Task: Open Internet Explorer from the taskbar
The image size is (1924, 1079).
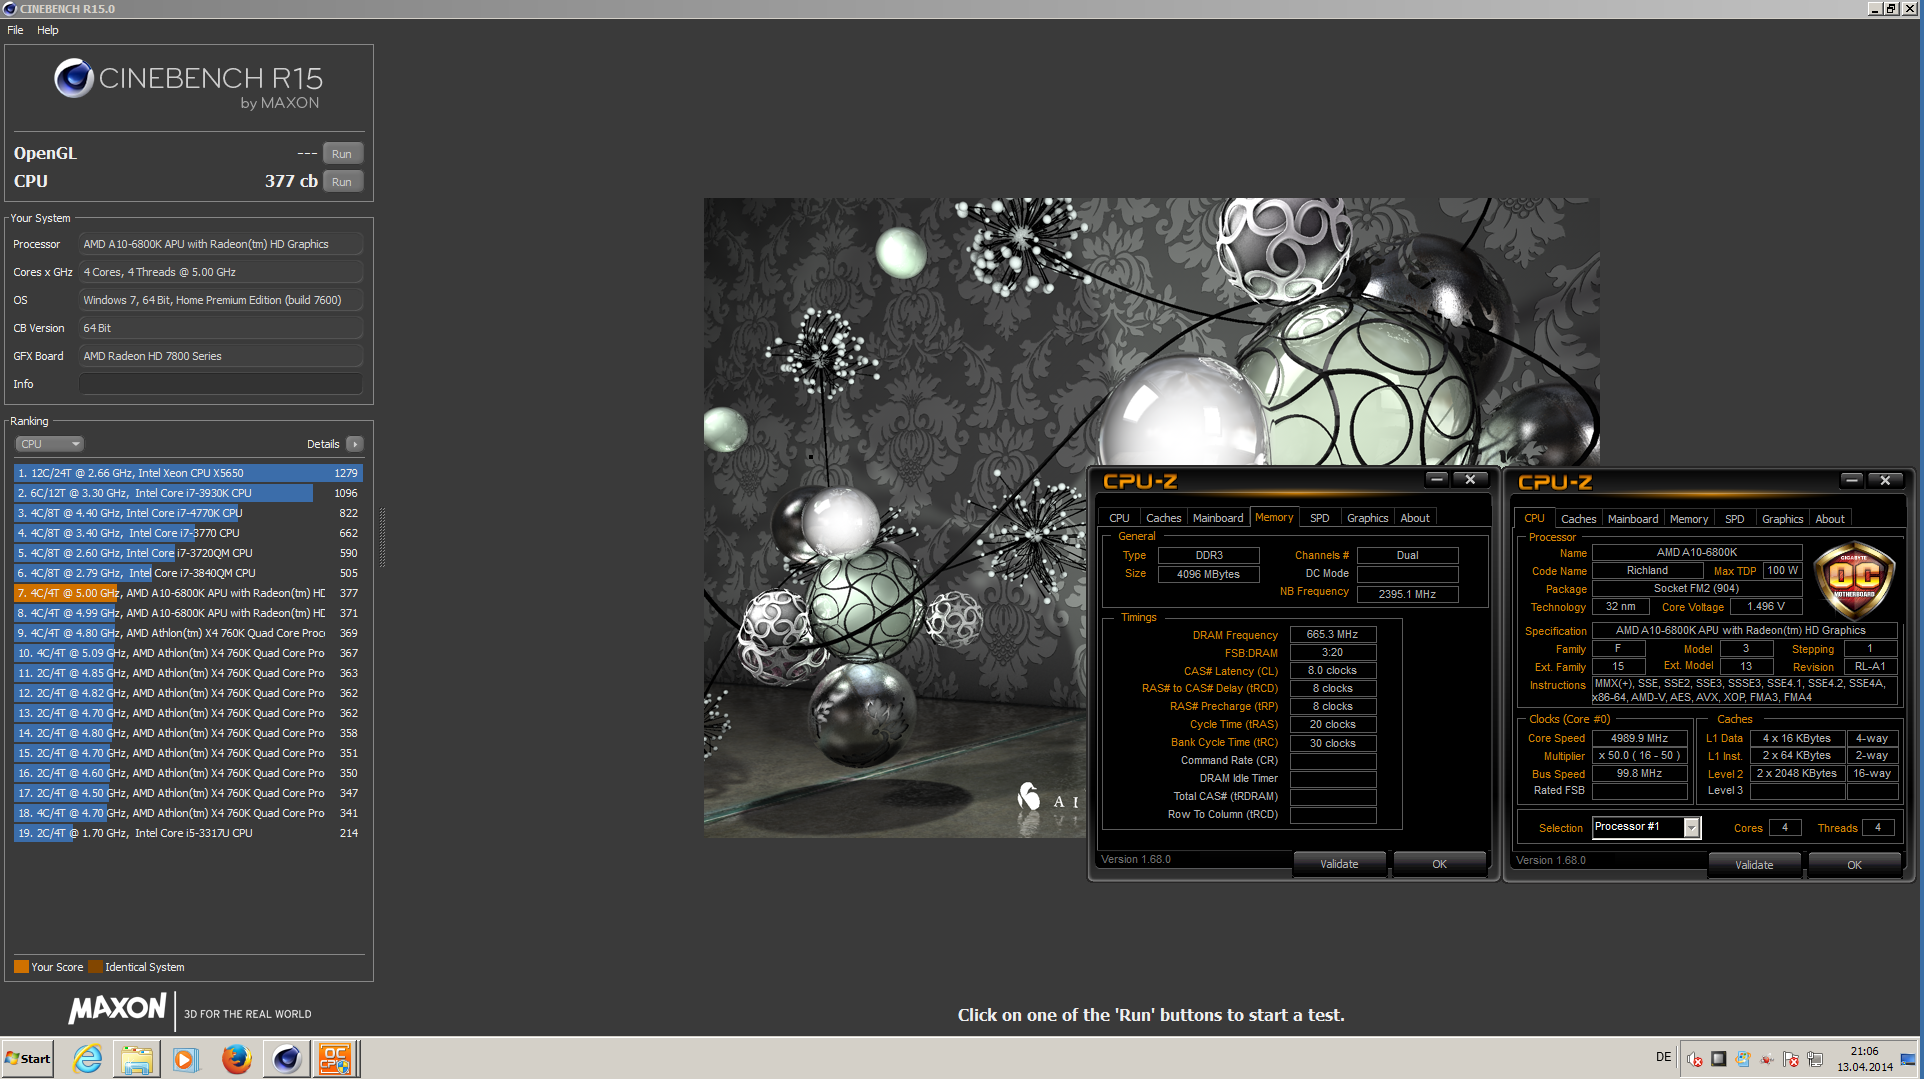Action: 88,1058
